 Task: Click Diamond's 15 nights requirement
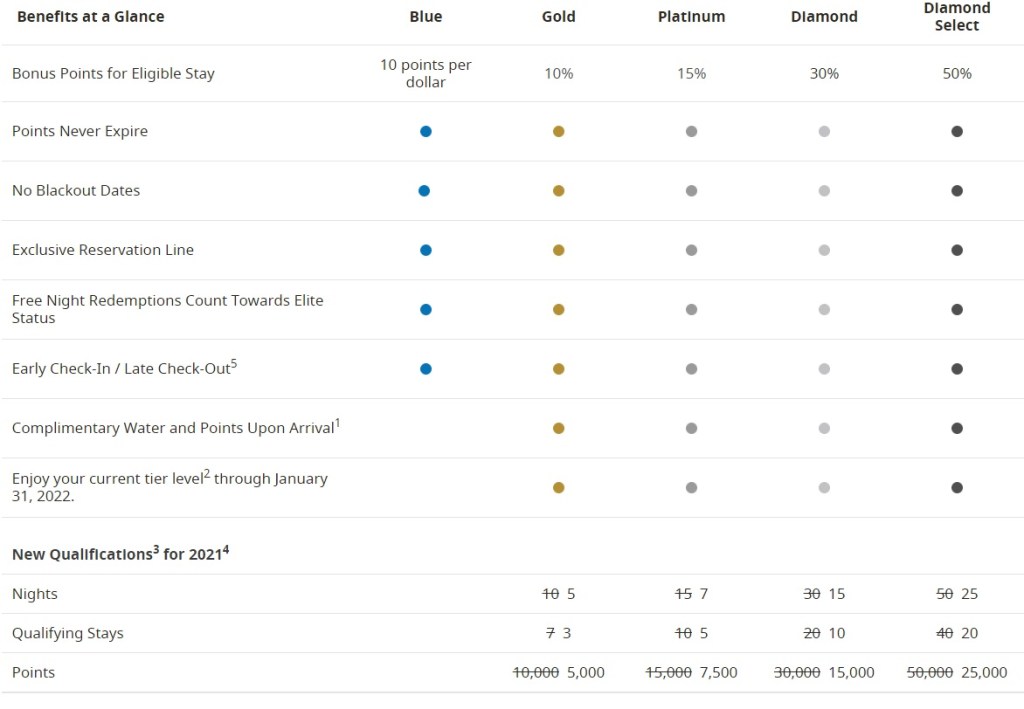click(837, 594)
